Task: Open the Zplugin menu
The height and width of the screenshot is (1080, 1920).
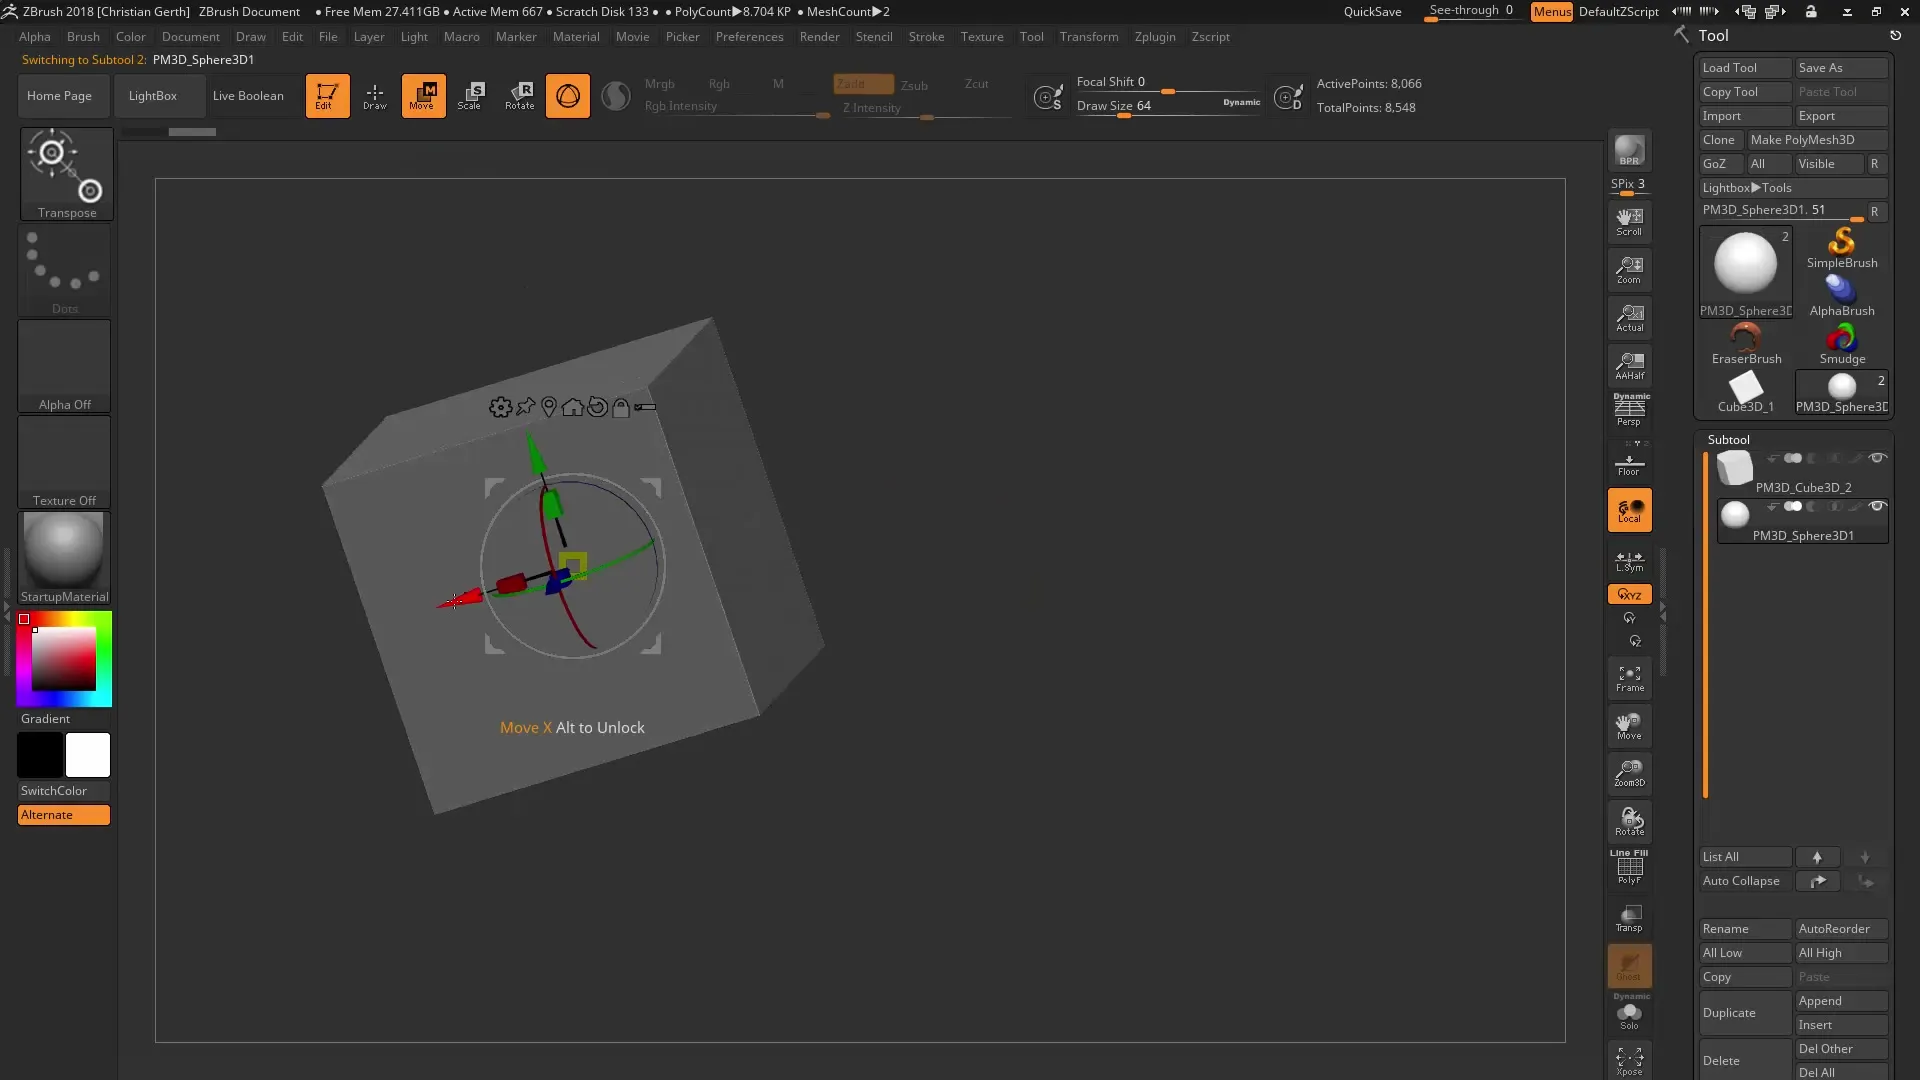Action: (x=1155, y=37)
